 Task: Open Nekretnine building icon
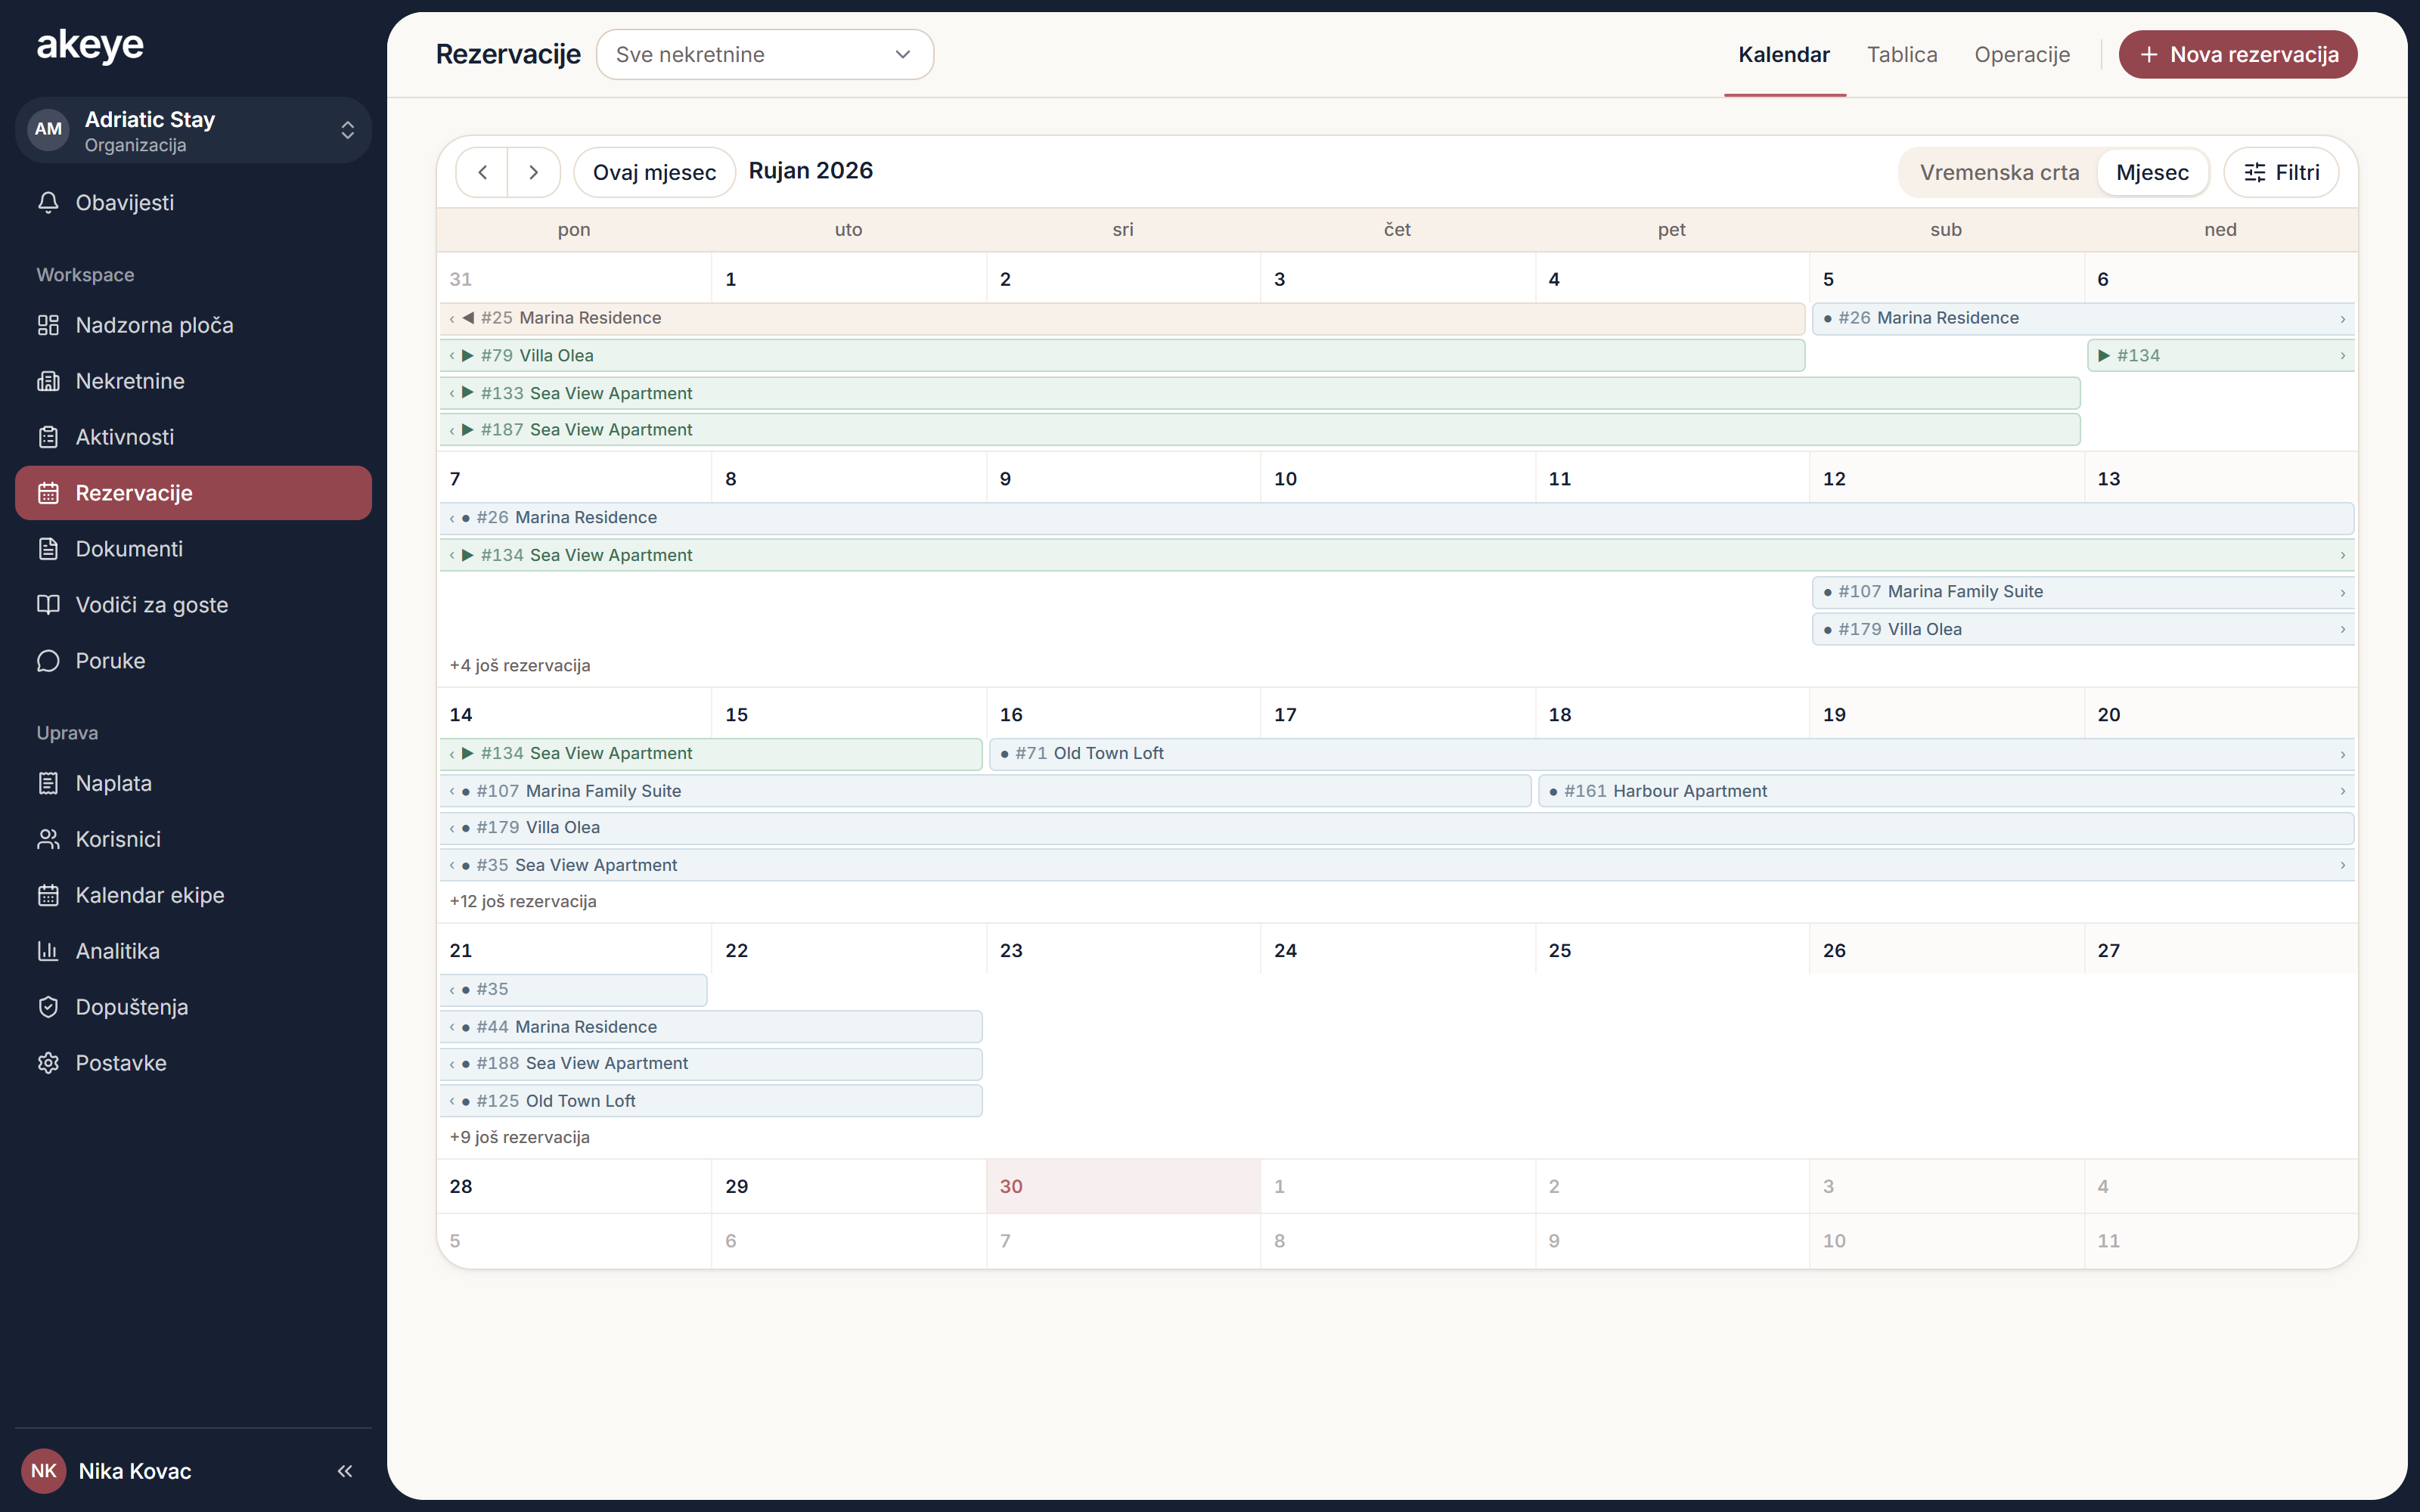coord(48,381)
